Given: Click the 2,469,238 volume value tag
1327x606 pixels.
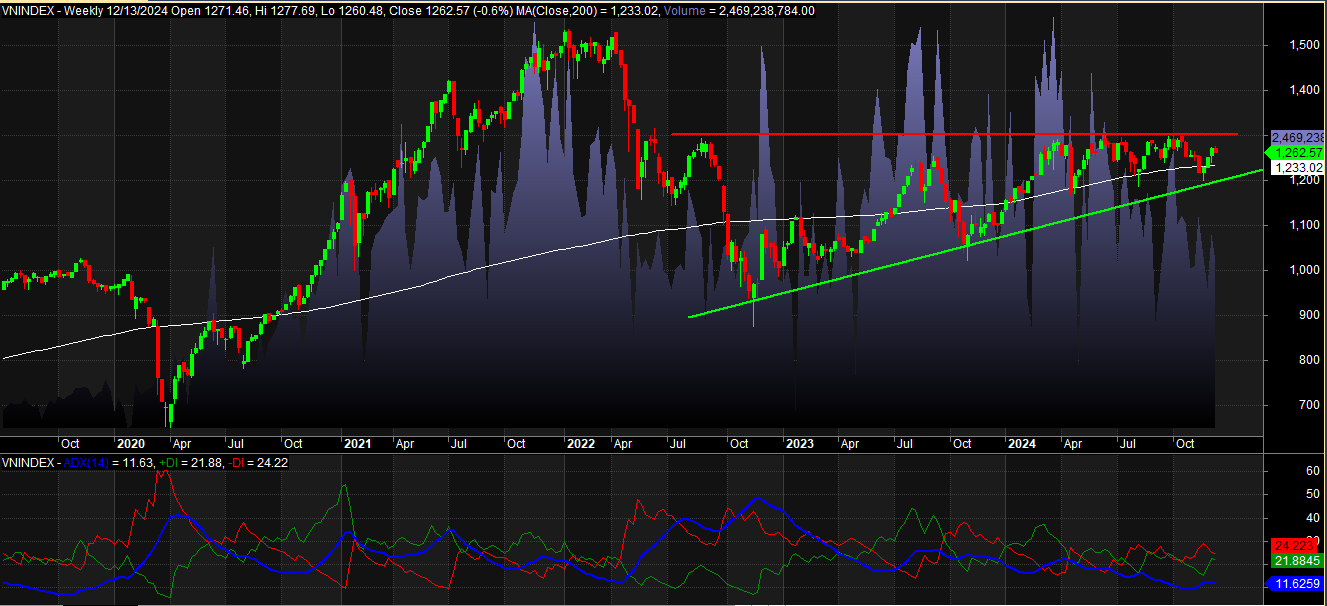Looking at the screenshot, I should pyautogui.click(x=1295, y=137).
